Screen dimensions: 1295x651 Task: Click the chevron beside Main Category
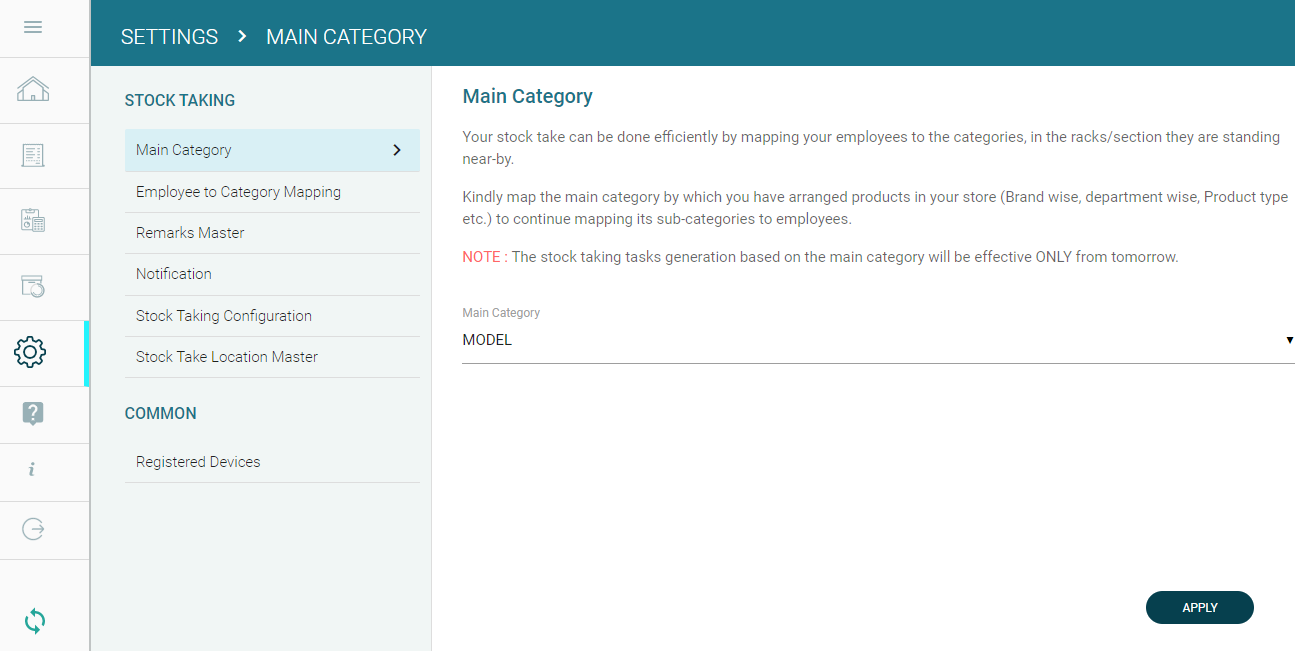pyautogui.click(x=397, y=150)
